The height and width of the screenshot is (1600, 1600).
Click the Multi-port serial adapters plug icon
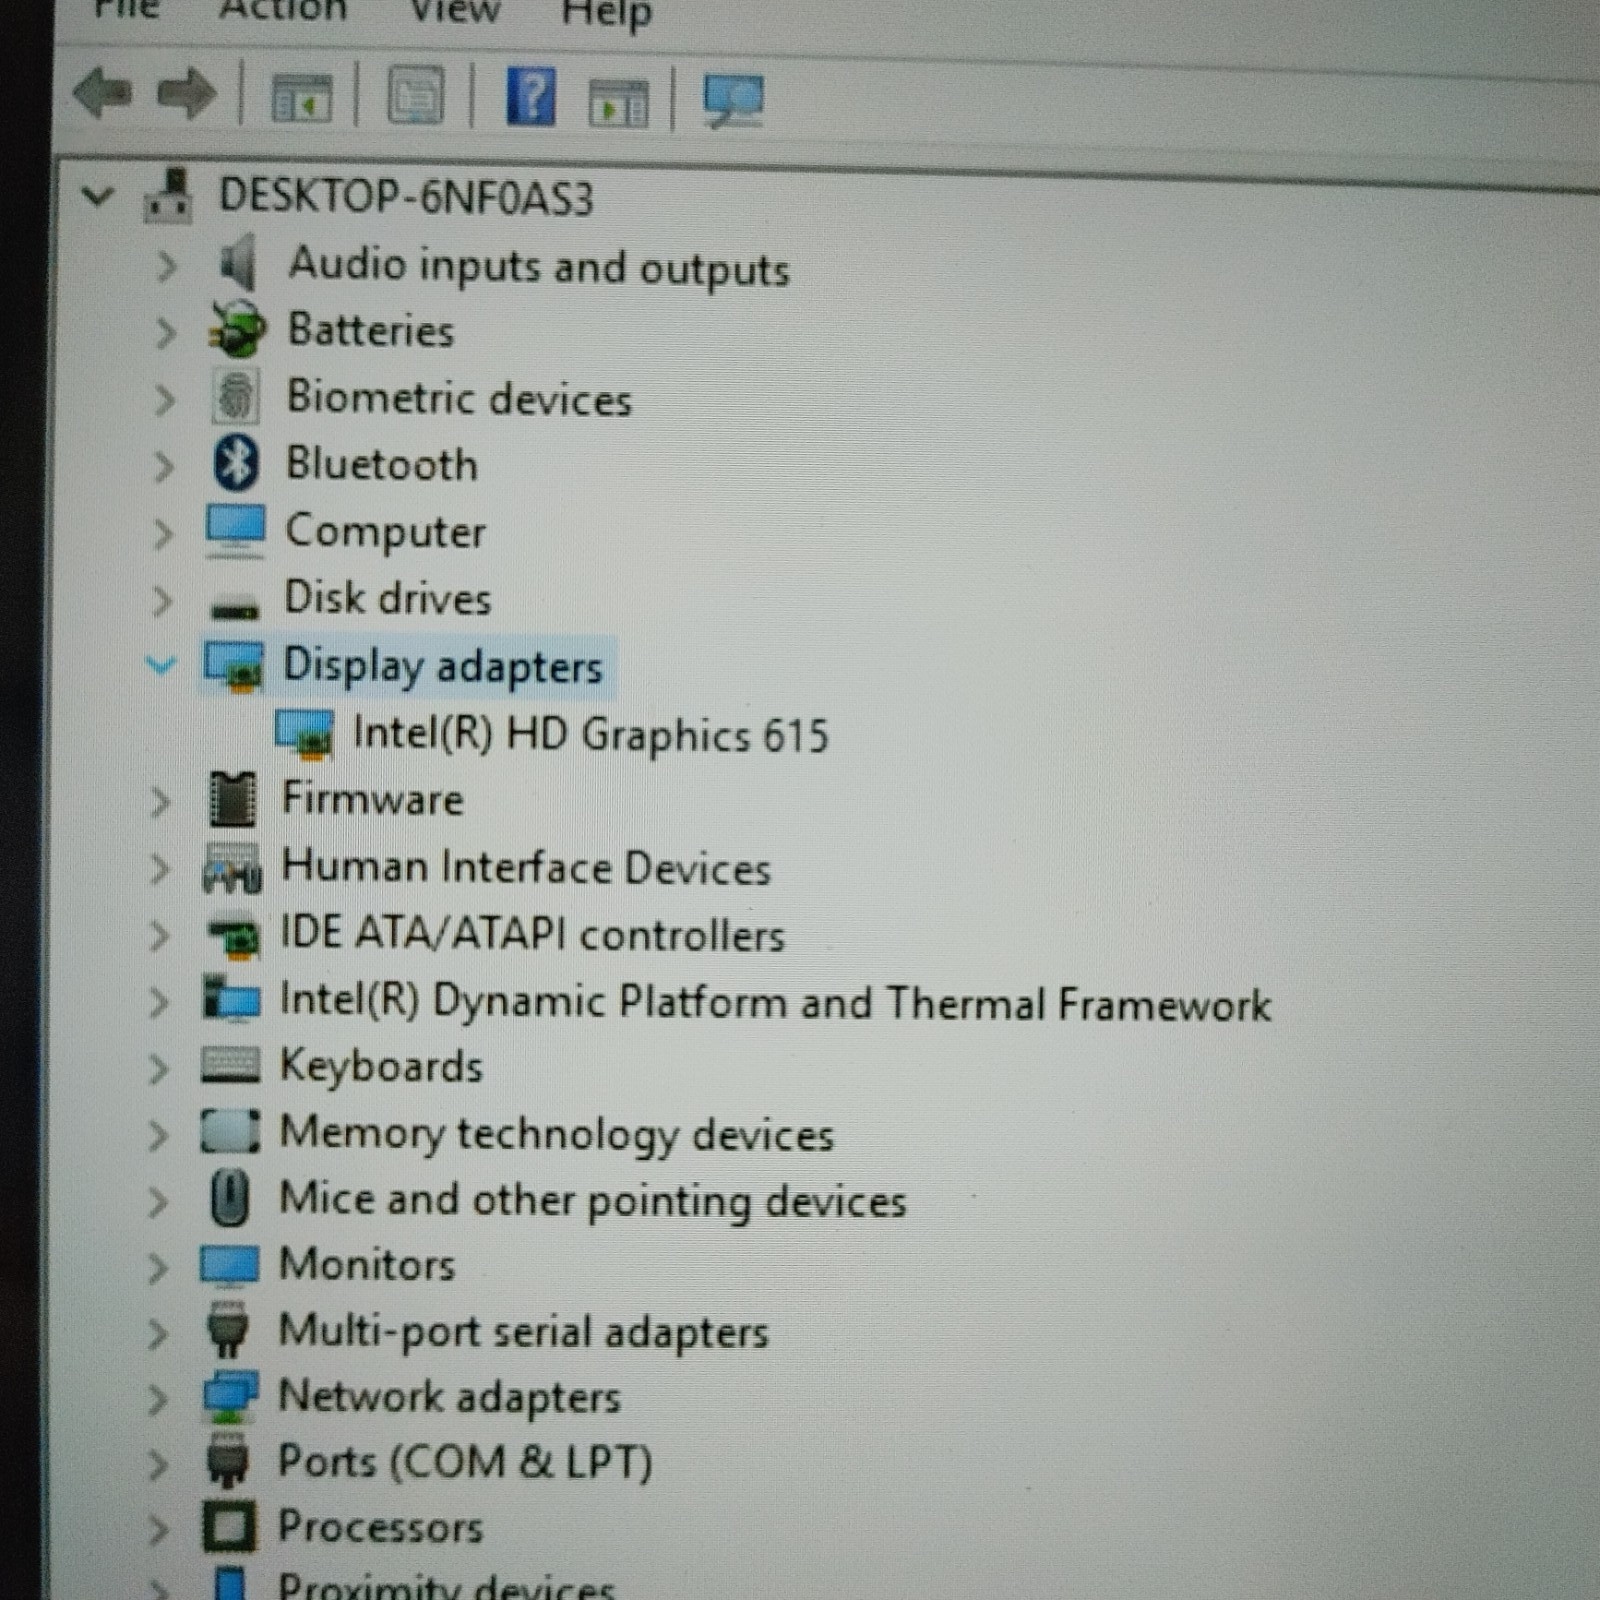pos(228,1329)
